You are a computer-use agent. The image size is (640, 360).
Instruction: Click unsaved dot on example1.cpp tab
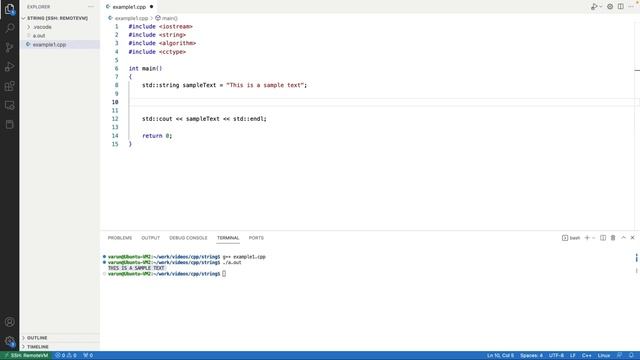click(151, 7)
